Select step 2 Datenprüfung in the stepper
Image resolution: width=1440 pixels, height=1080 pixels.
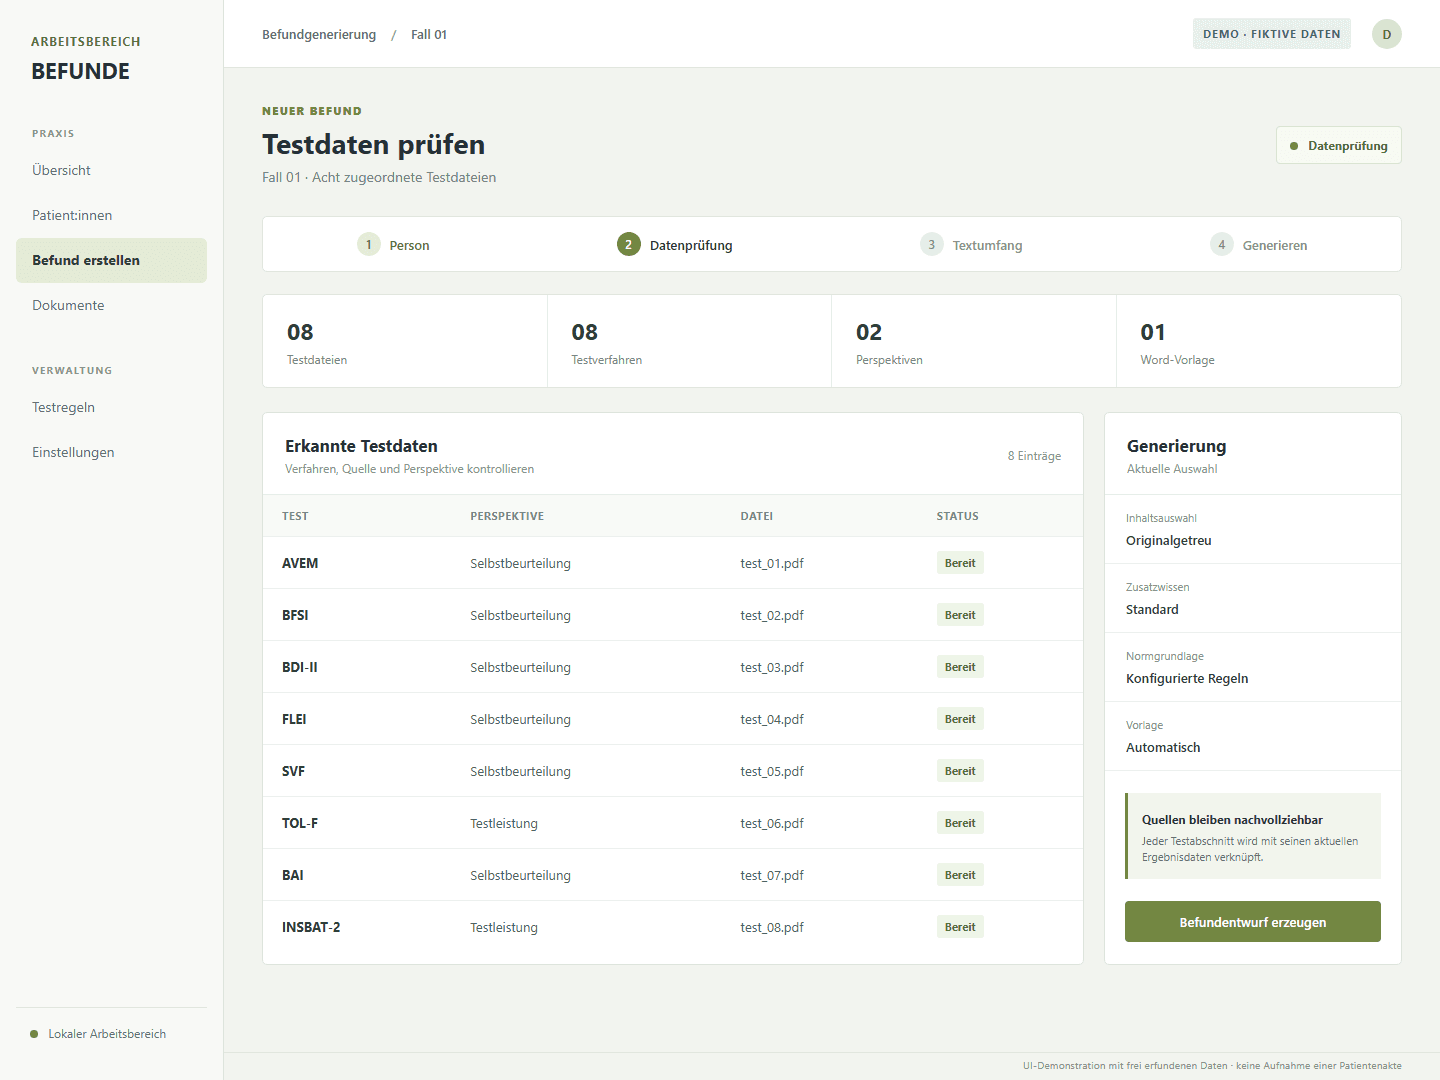675,245
